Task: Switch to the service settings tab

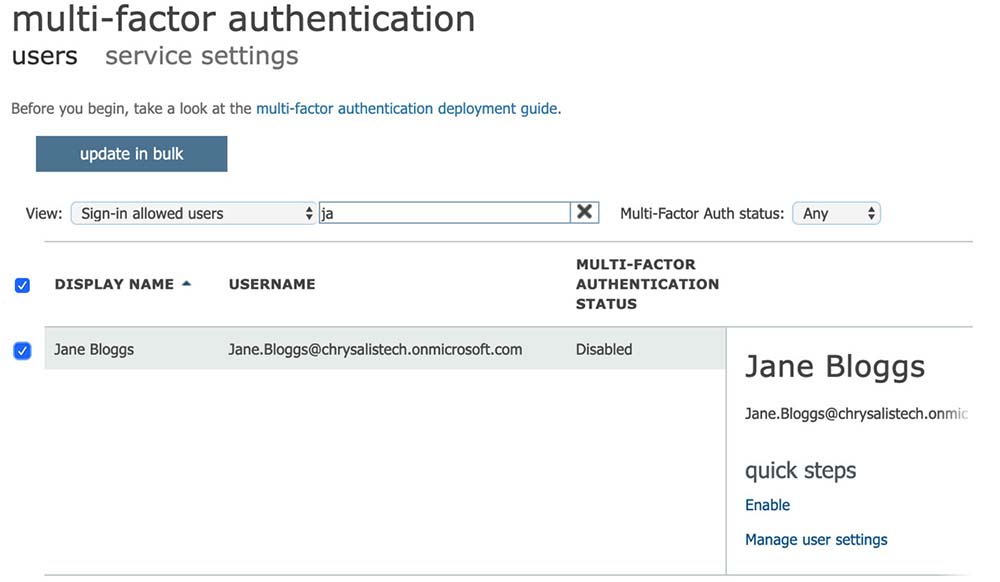Action: click(x=201, y=56)
